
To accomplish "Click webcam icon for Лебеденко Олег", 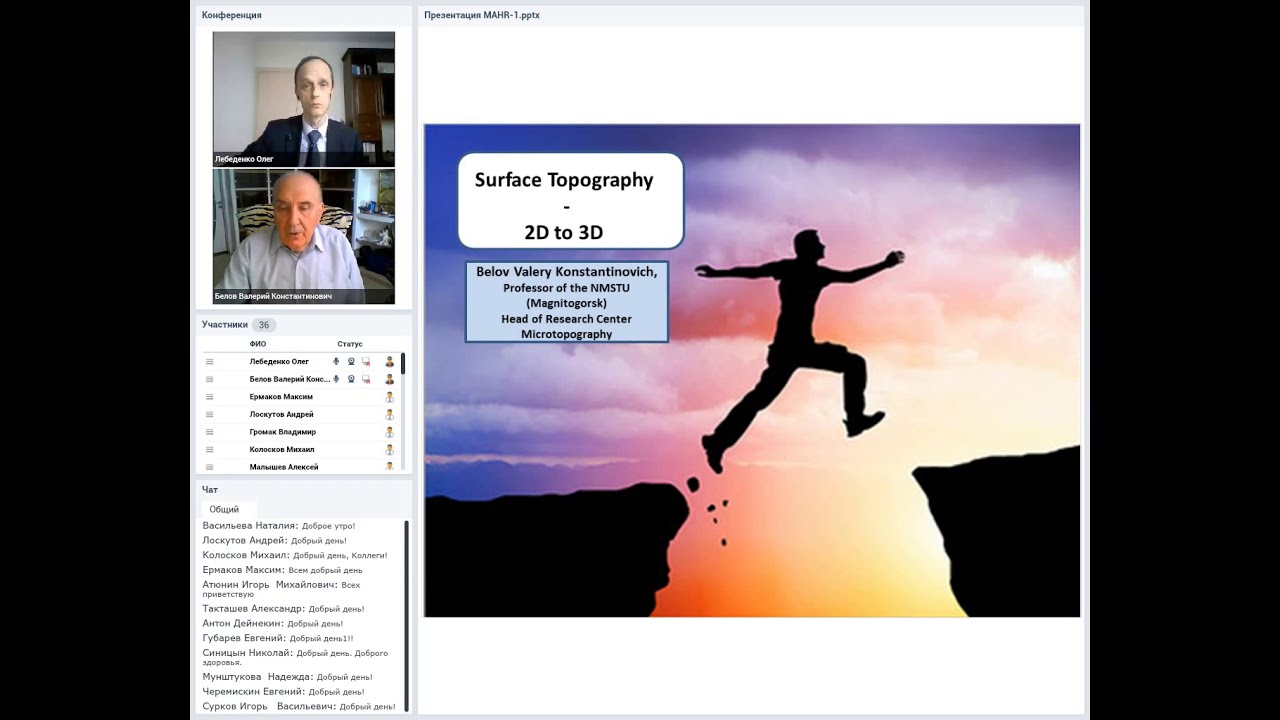I will click(x=351, y=362).
